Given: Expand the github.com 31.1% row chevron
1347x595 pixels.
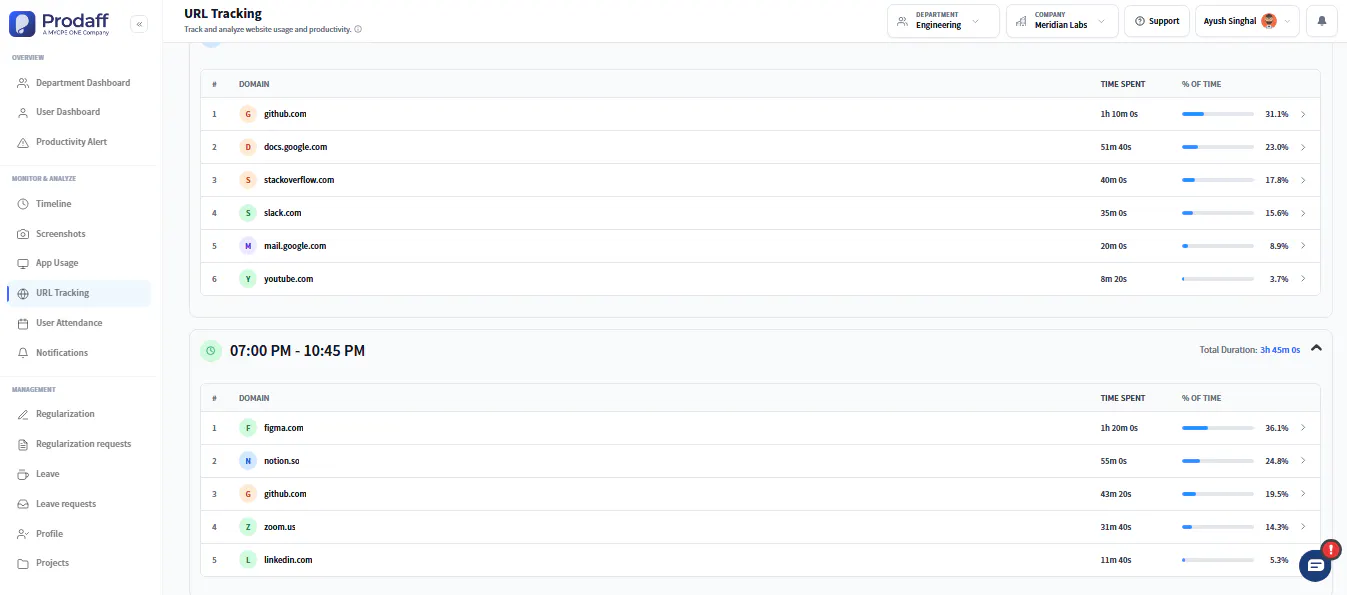Looking at the screenshot, I should click(1303, 114).
